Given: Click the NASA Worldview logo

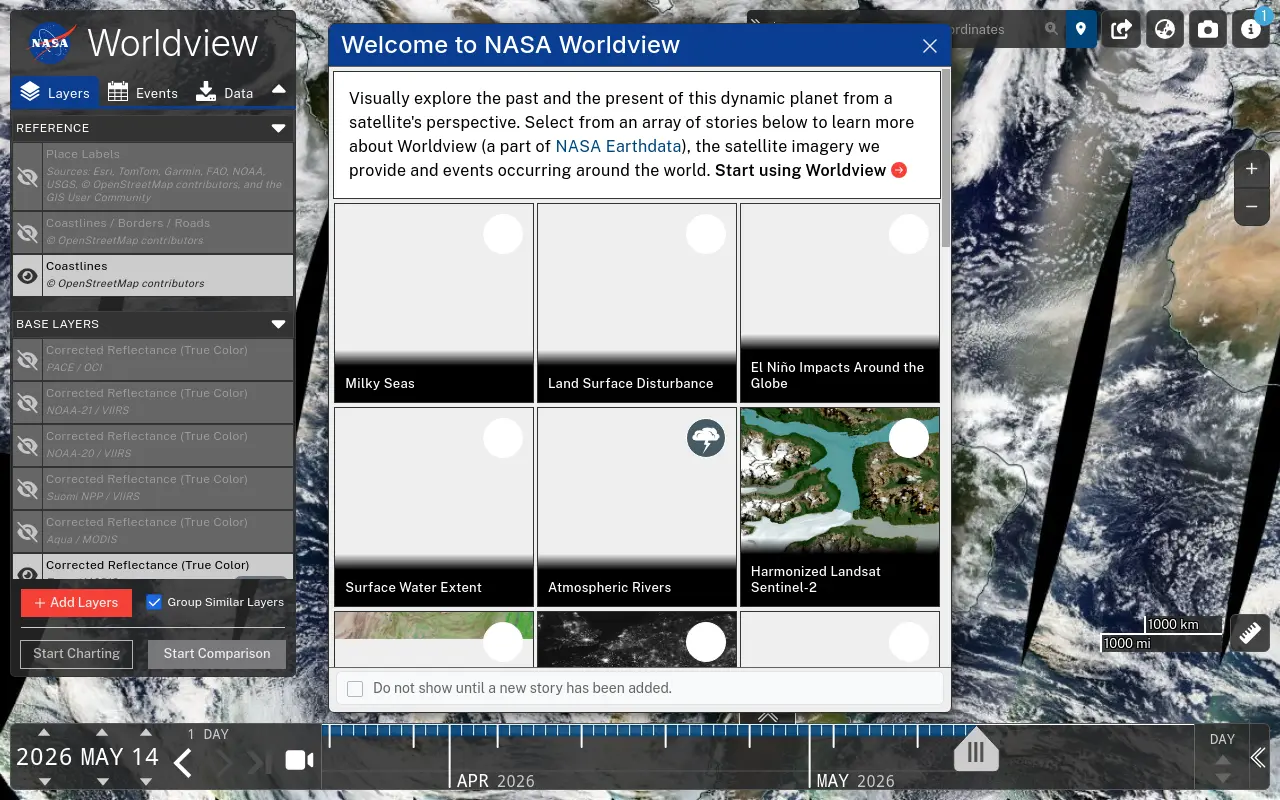Looking at the screenshot, I should [x=143, y=43].
